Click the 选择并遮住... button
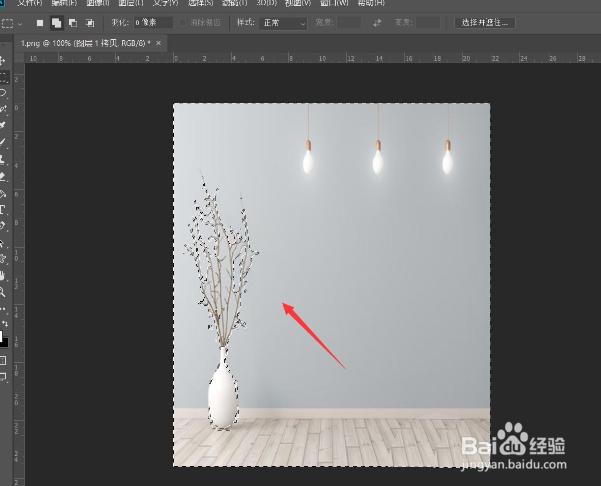The height and width of the screenshot is (486, 601). pos(485,23)
